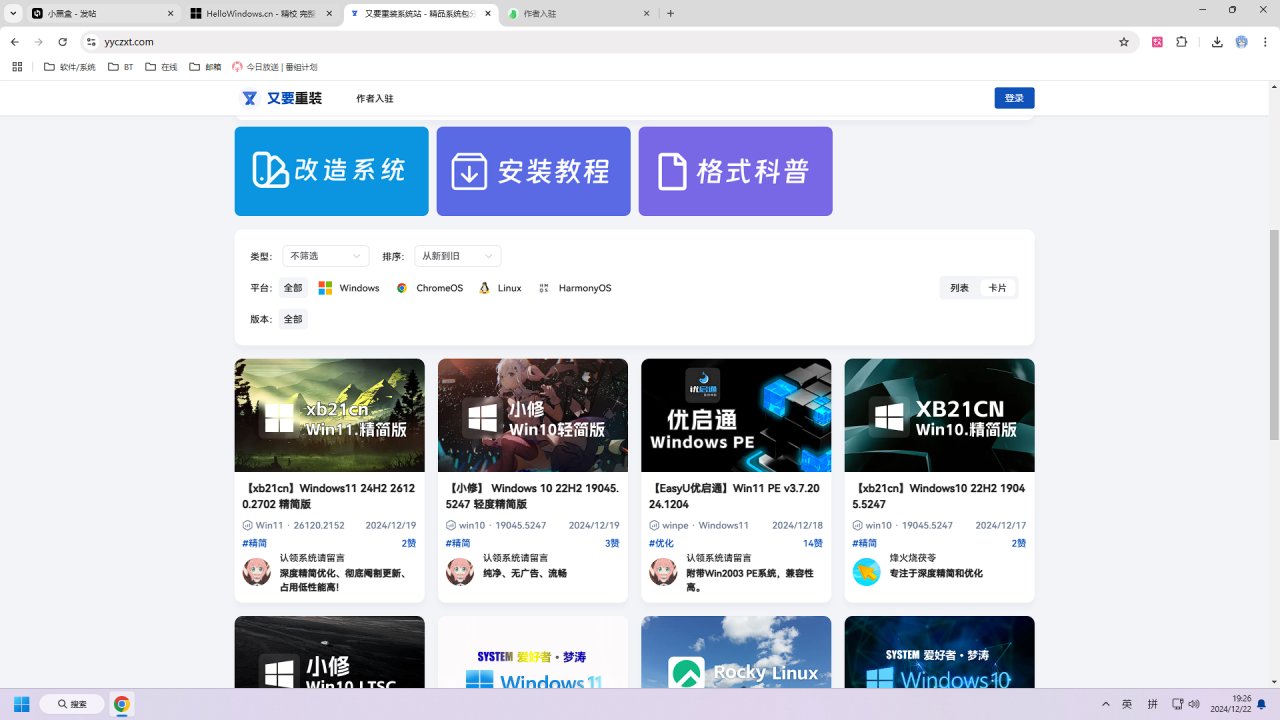Open the browser downloads icon
Image resolution: width=1280 pixels, height=720 pixels.
(x=1217, y=42)
